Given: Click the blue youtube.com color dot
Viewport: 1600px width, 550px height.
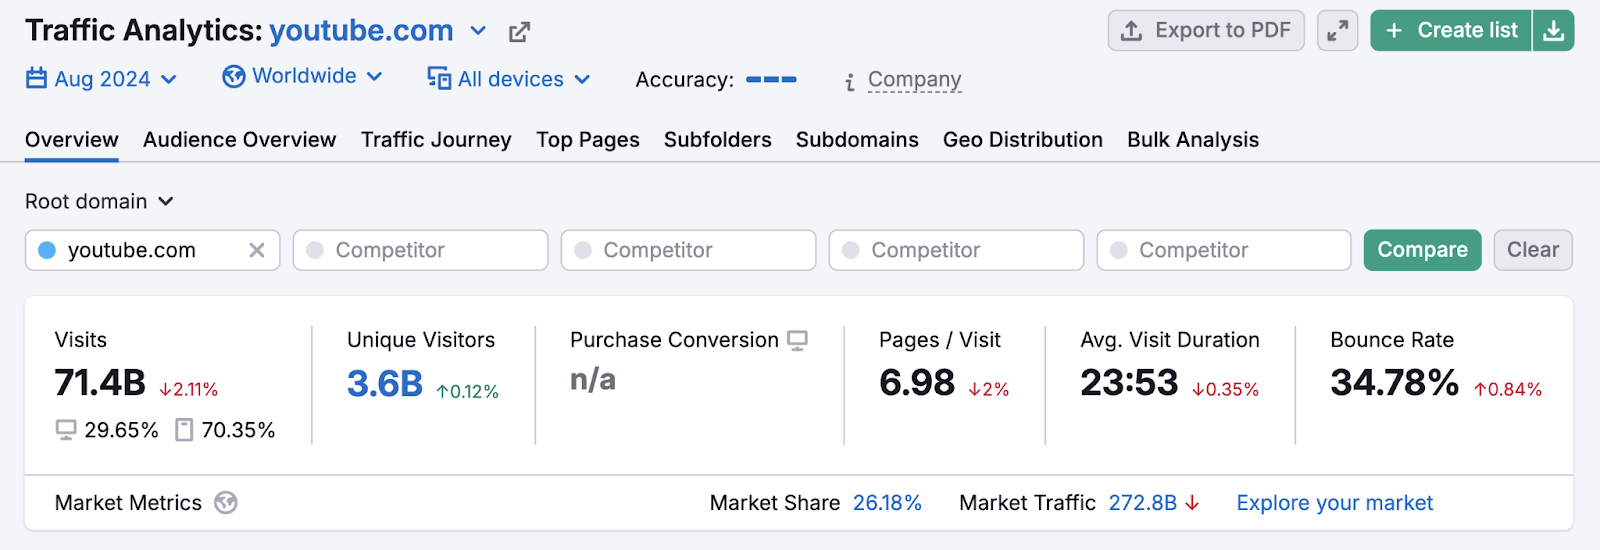Looking at the screenshot, I should [47, 250].
